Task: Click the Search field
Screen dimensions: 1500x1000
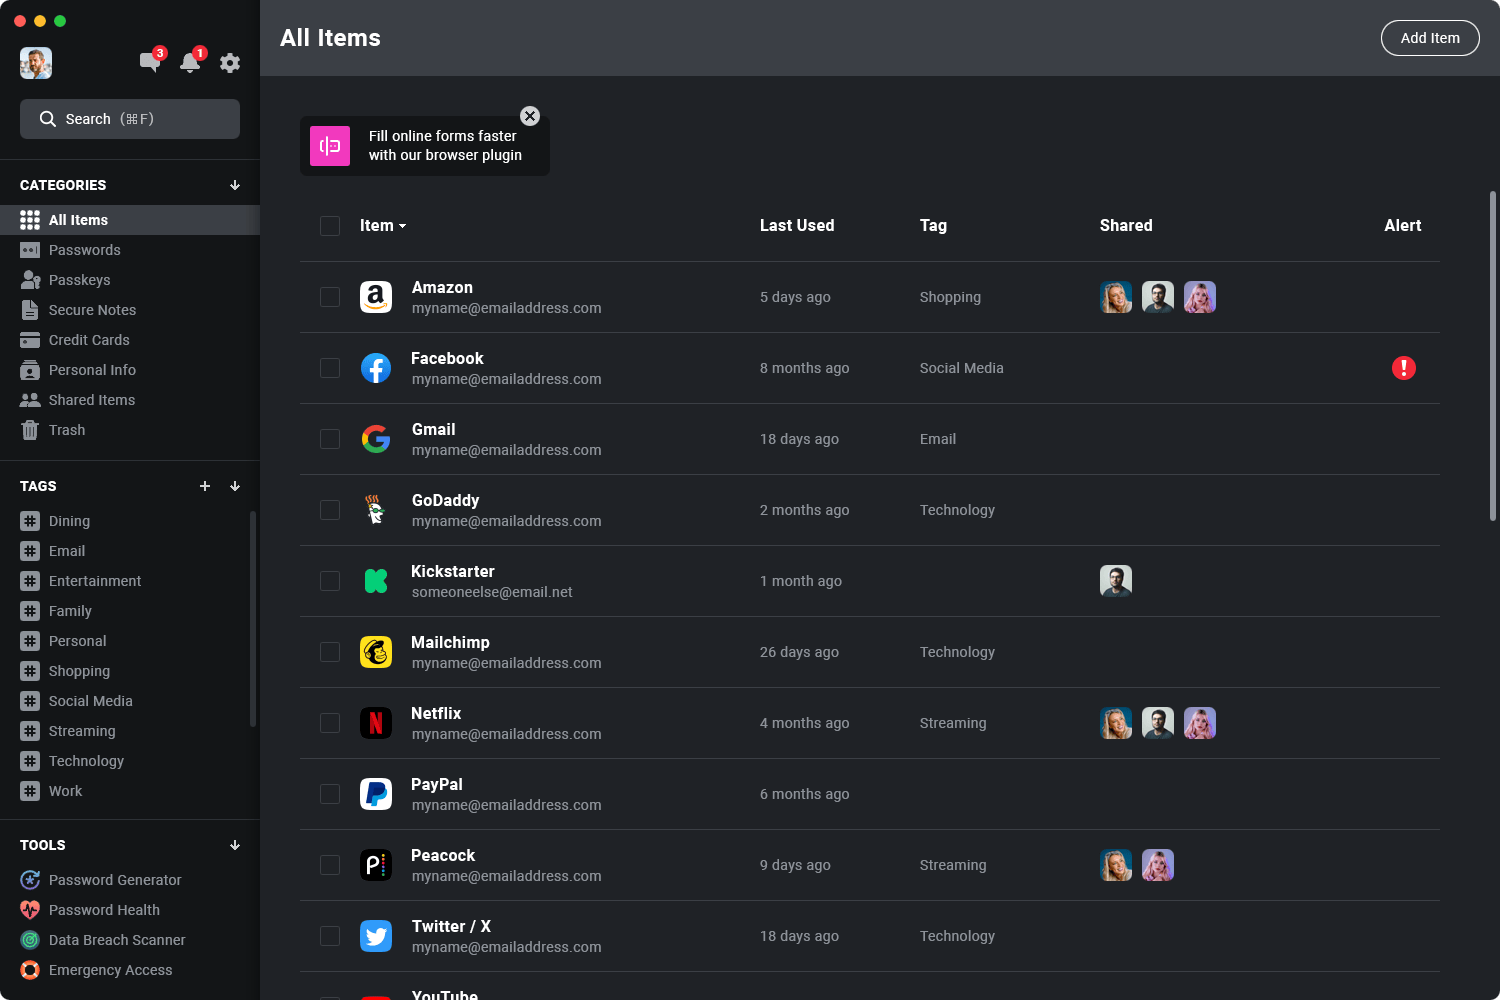Action: (x=130, y=119)
